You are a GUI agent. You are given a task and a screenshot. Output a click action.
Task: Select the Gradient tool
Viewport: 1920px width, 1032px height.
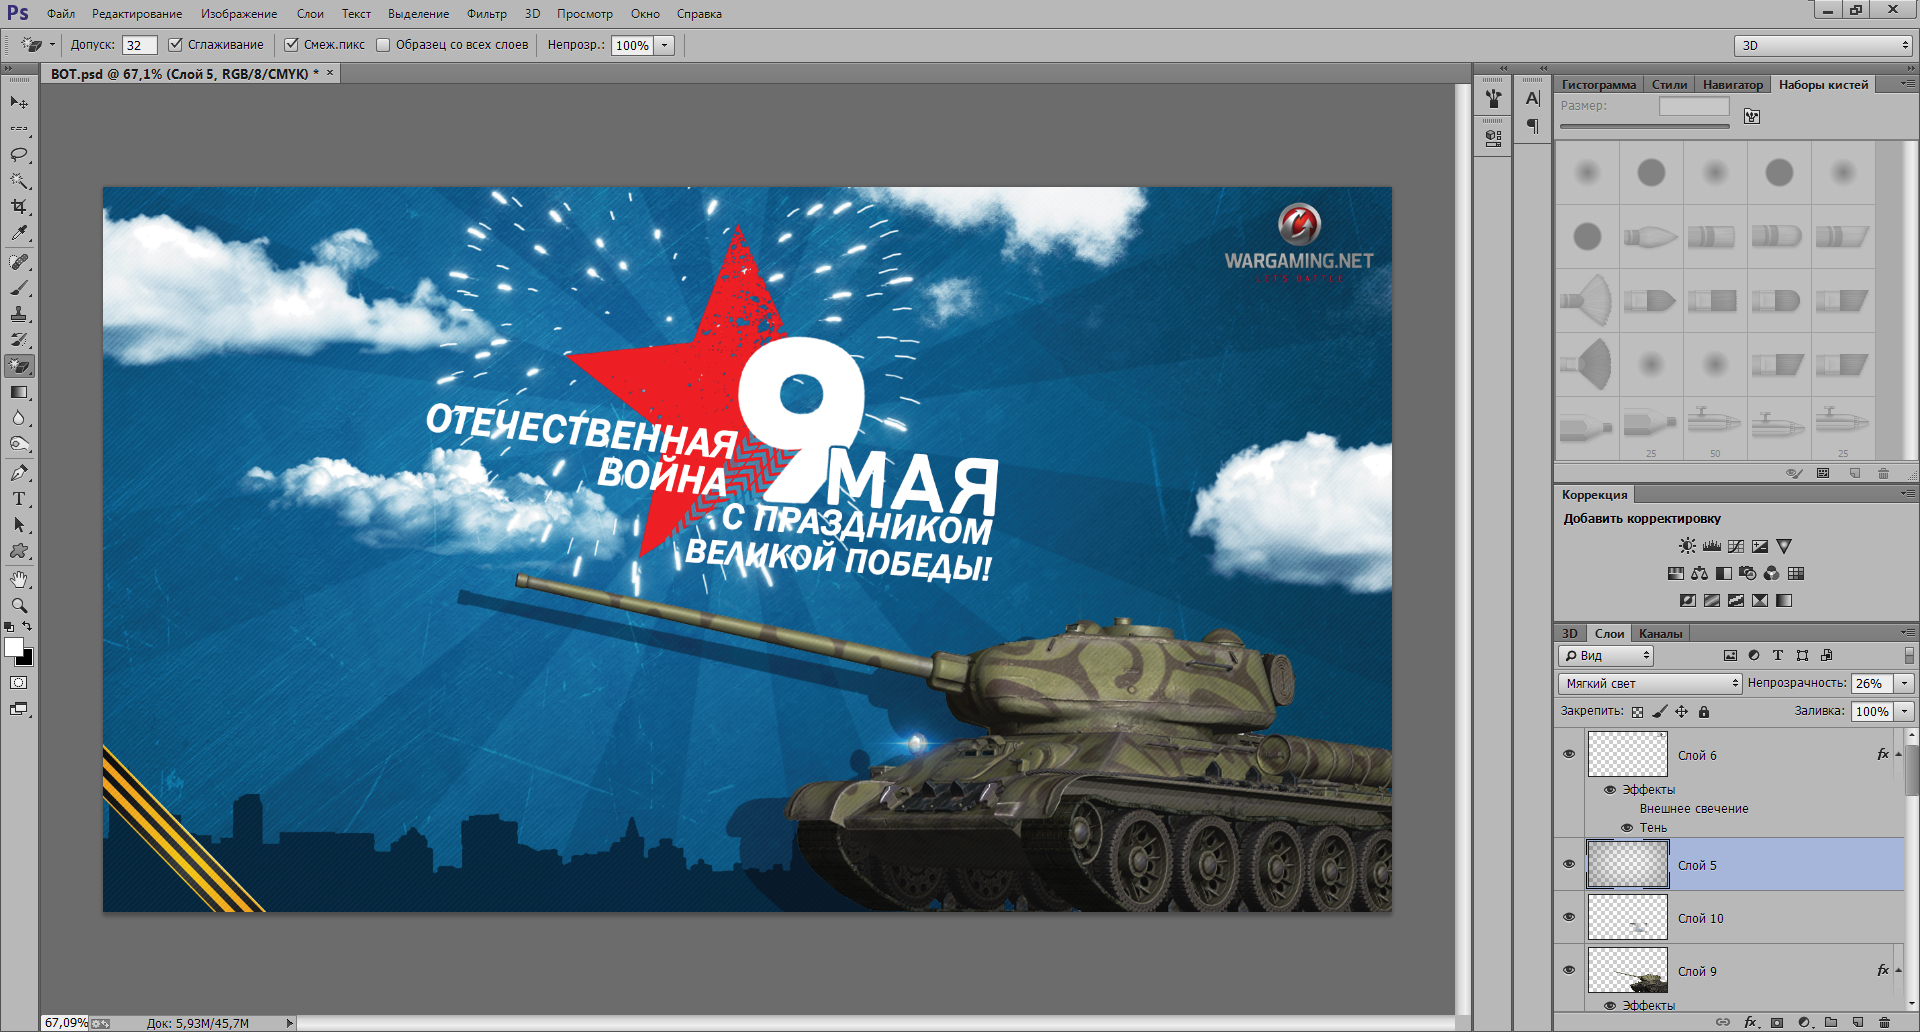(19, 392)
